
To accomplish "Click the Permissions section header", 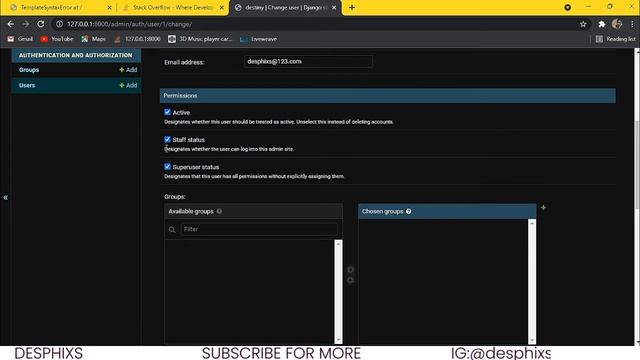I will (388, 96).
